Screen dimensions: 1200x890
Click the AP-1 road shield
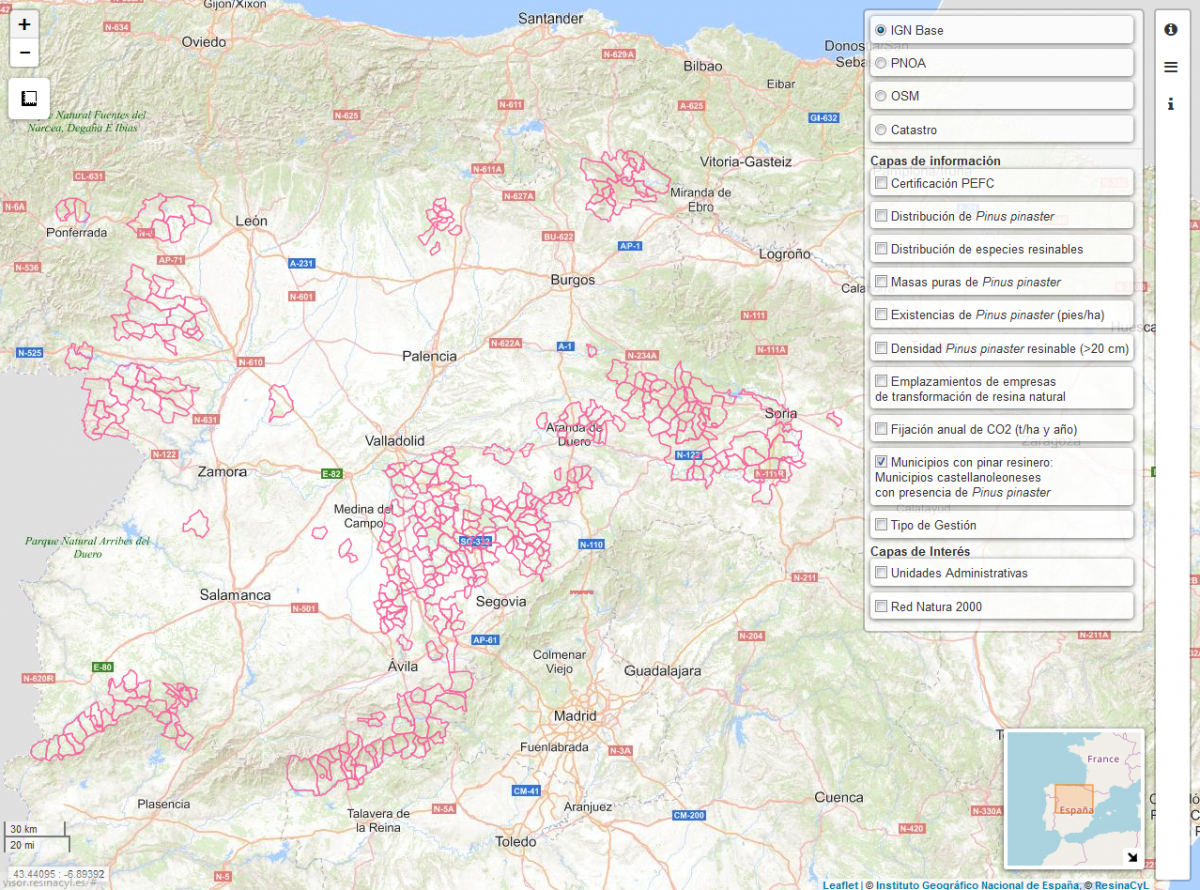click(x=629, y=245)
